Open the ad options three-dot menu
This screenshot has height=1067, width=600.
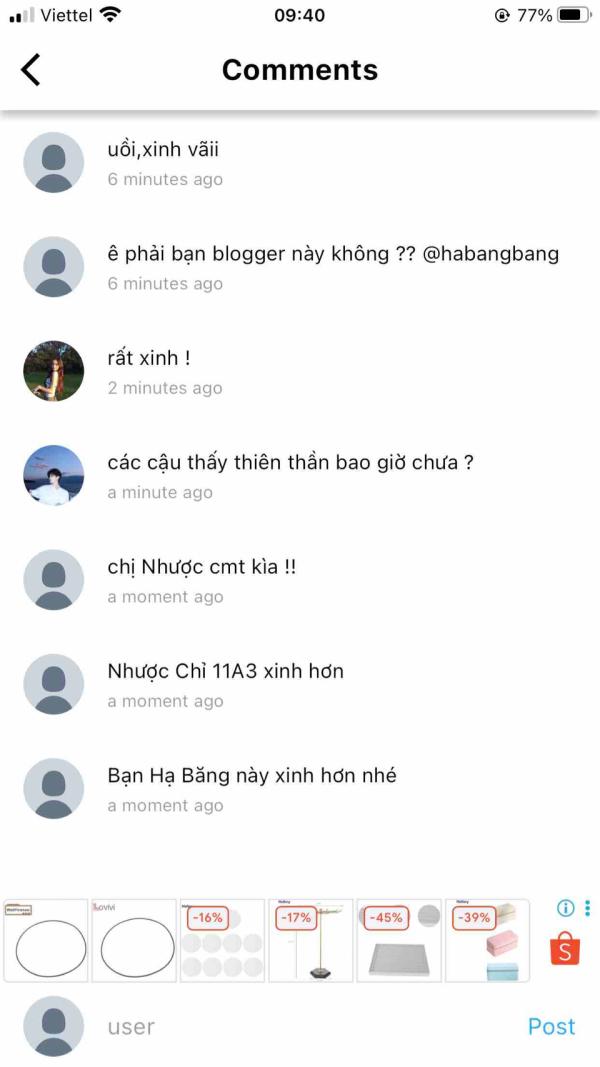587,908
